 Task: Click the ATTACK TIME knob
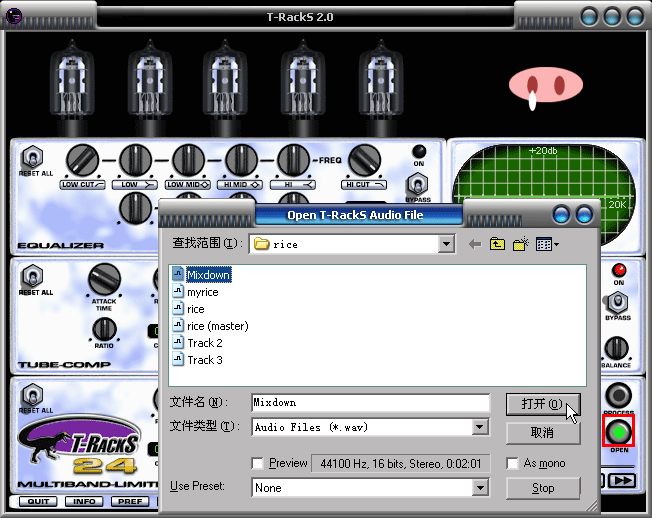click(104, 279)
